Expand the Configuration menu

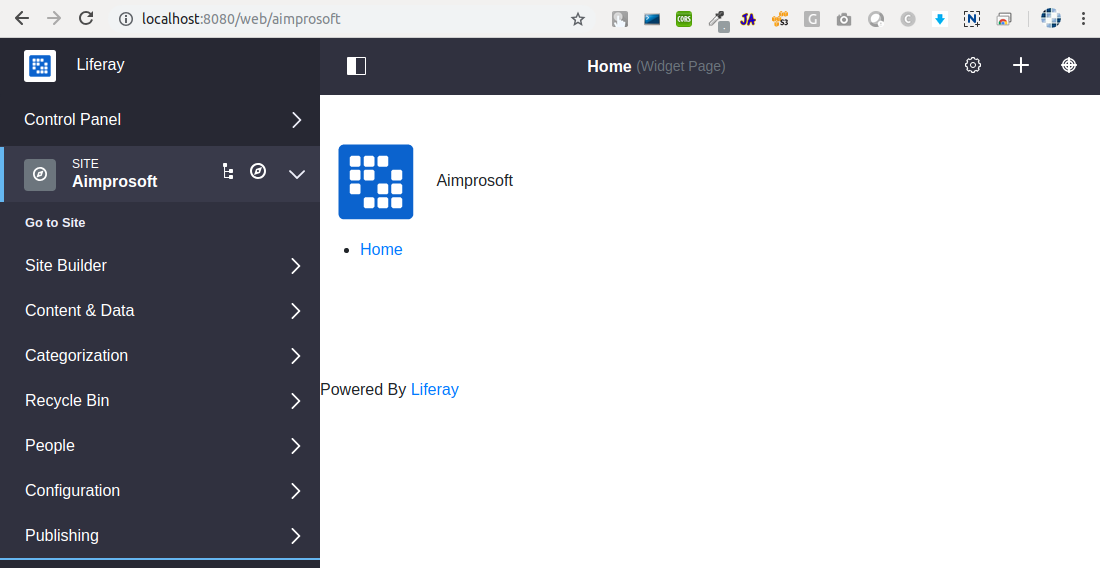click(296, 490)
